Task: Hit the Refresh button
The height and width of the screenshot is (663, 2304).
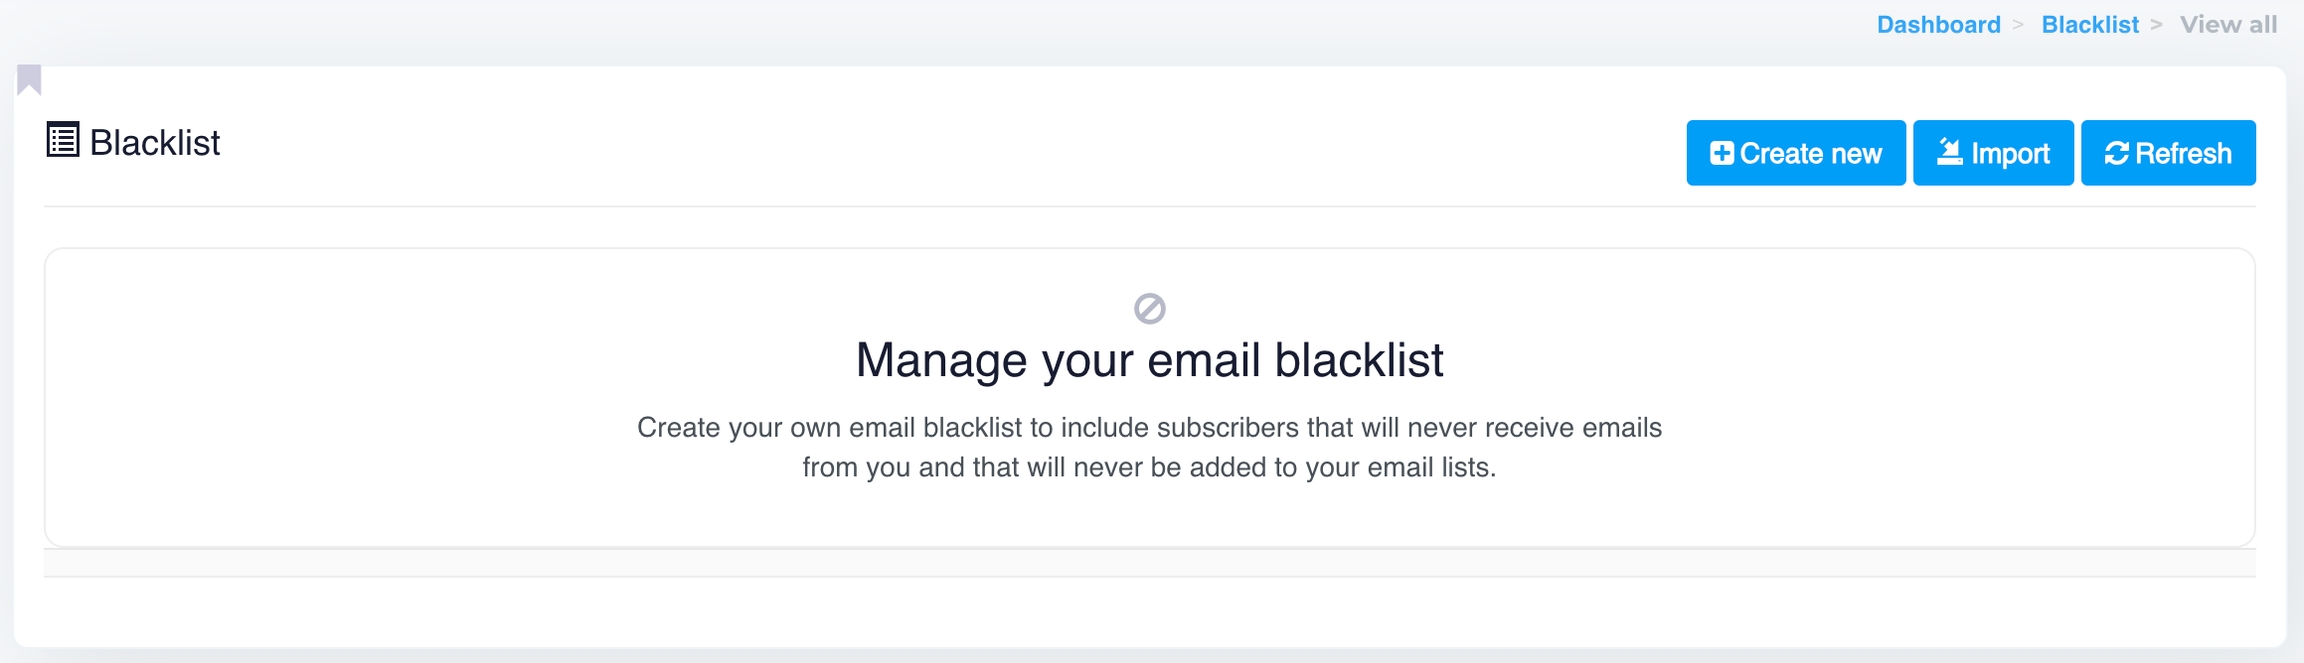Action: (2168, 153)
